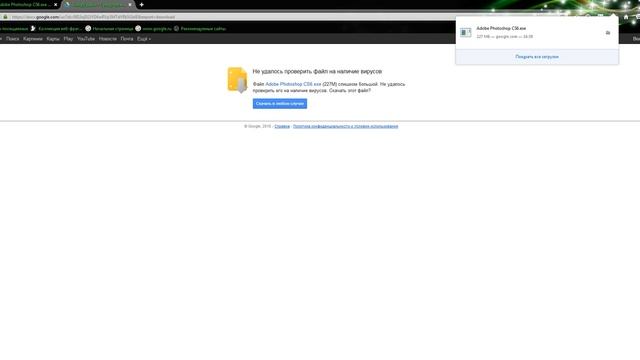Close the active second browser tab
Screen dimensions: 640x360
130,4
